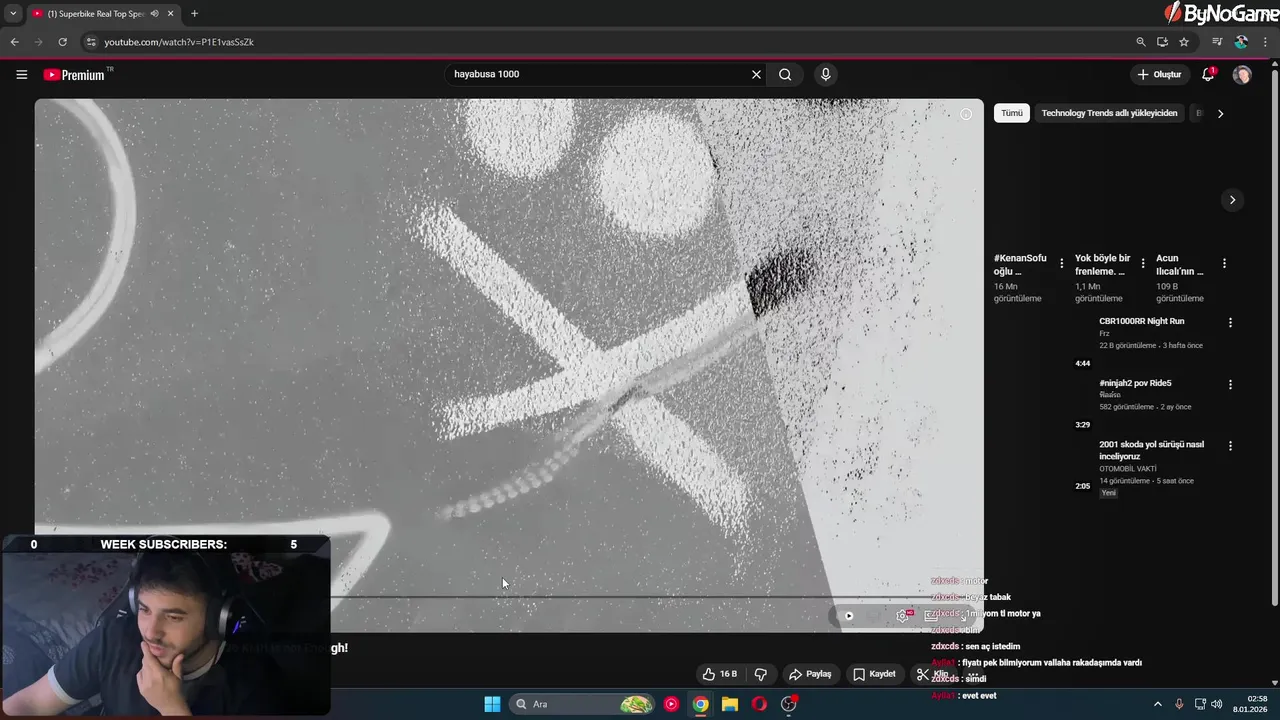Open Chrome three-dot menu
This screenshot has height=720, width=1280.
[1266, 42]
